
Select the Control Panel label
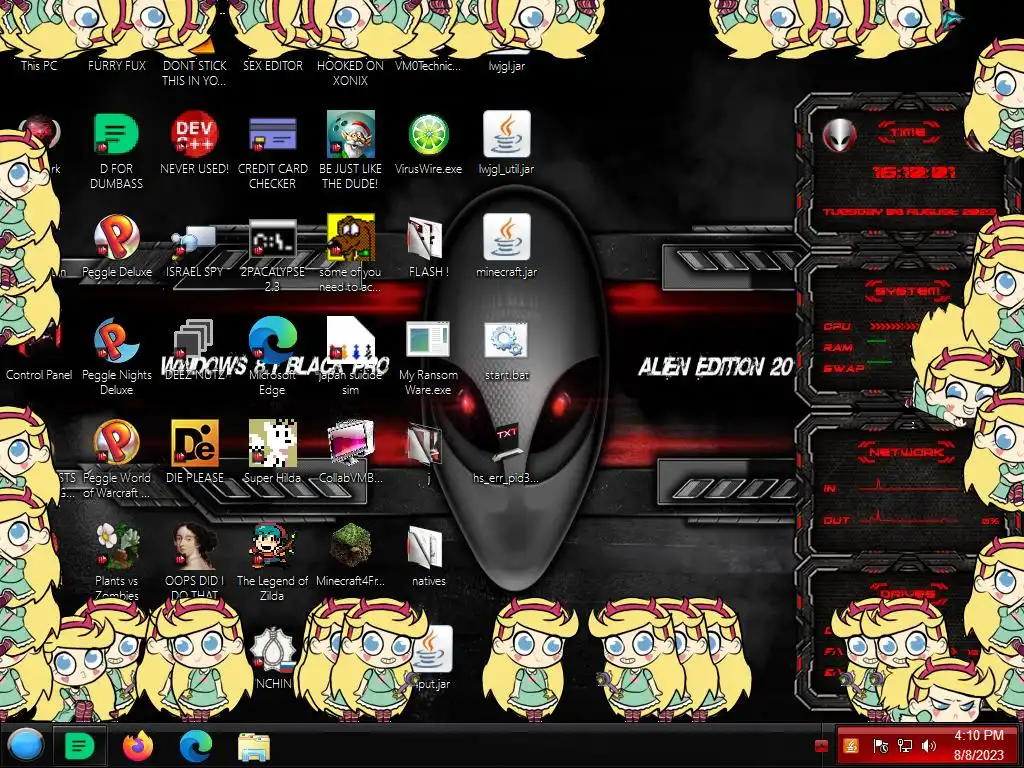39,375
